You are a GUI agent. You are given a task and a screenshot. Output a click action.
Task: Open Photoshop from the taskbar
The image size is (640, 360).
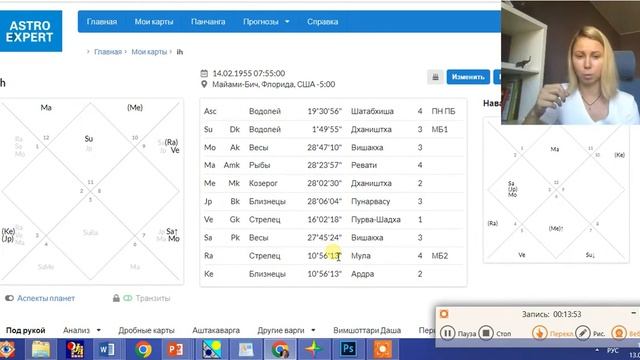[348, 349]
